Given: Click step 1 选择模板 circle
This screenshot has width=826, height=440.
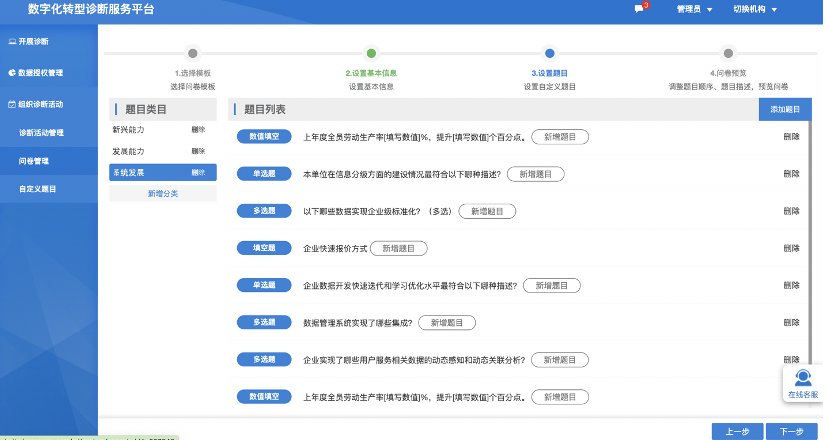Looking at the screenshot, I should coord(193,53).
